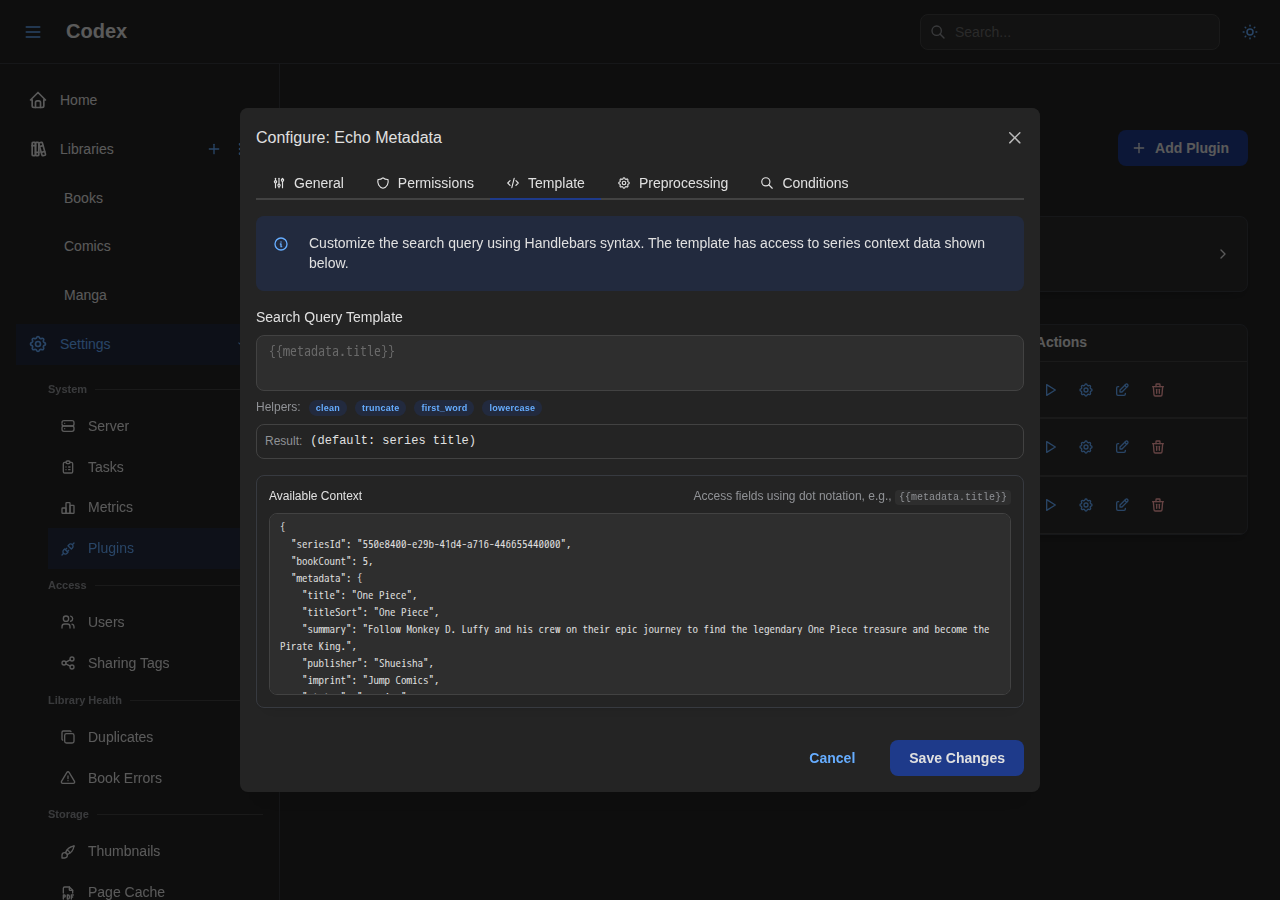Expand the collapsed panel via its right chevron
The image size is (1280, 900).
pos(1221,253)
